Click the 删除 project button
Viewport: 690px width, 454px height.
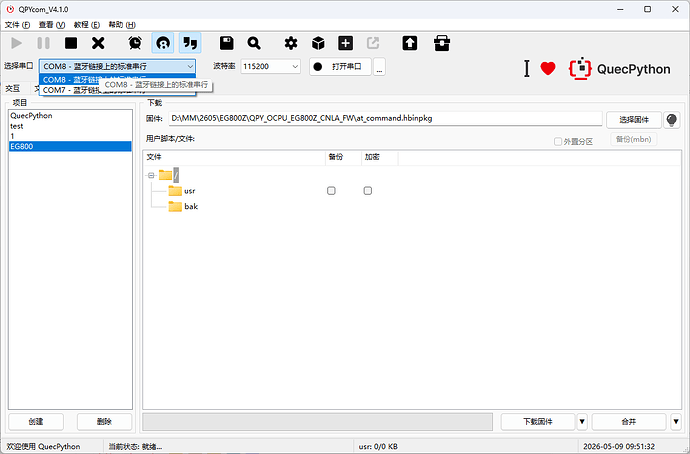(x=104, y=421)
